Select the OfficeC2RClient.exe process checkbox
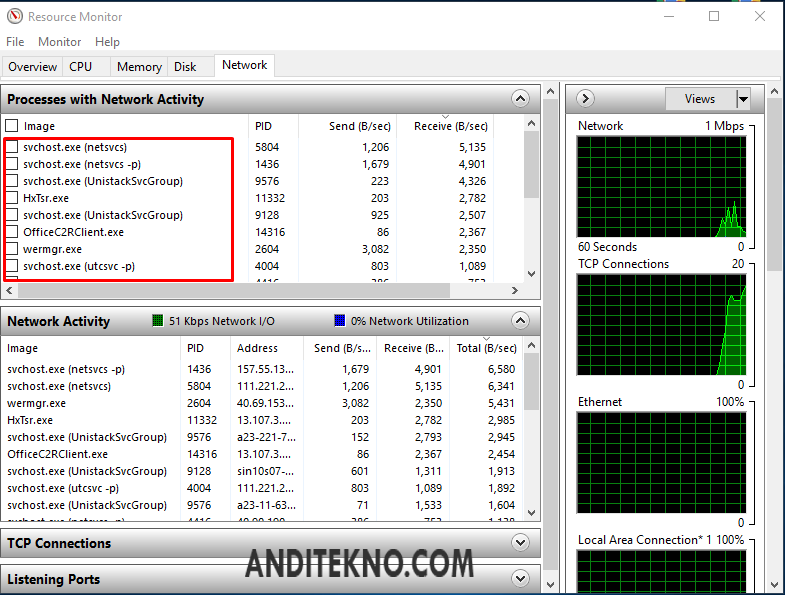Screen dimensions: 785x595 click(x=12, y=232)
